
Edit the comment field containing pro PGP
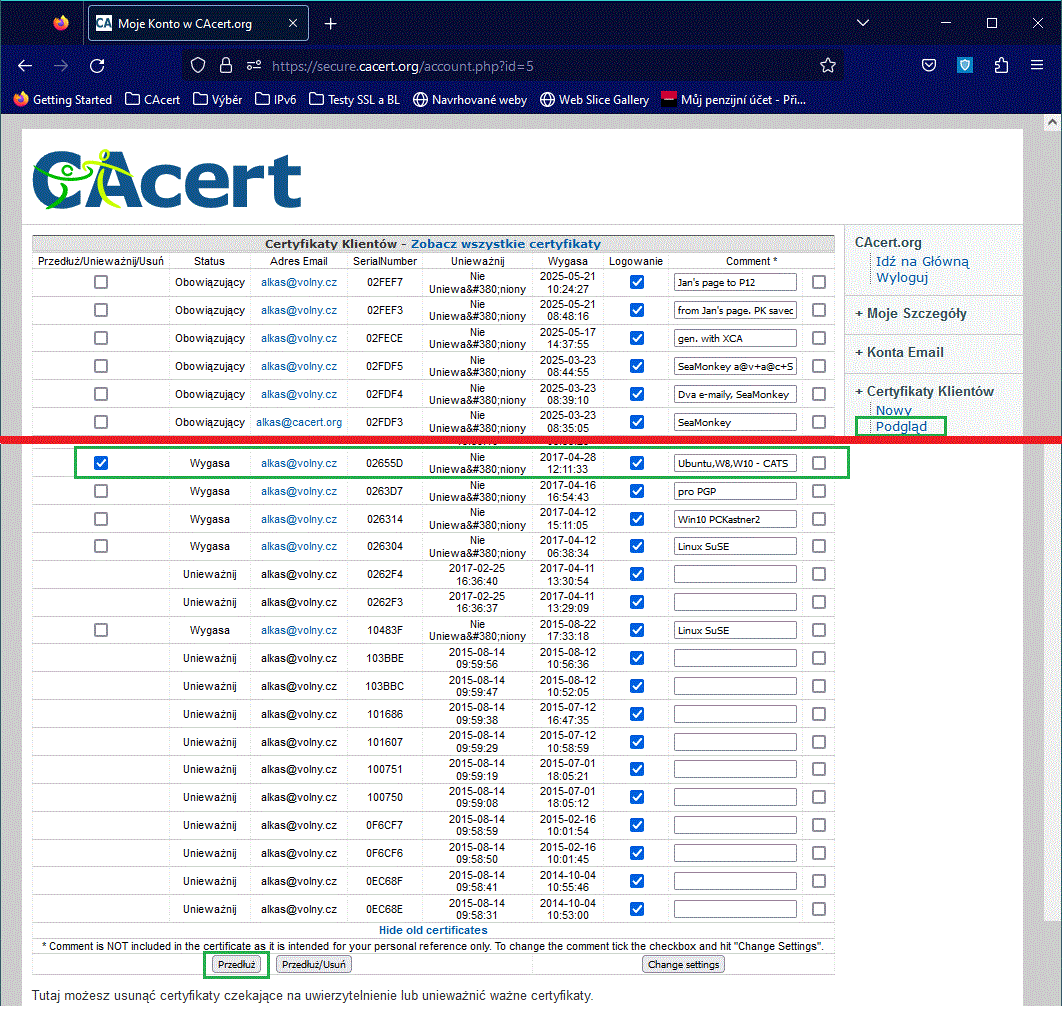735,491
